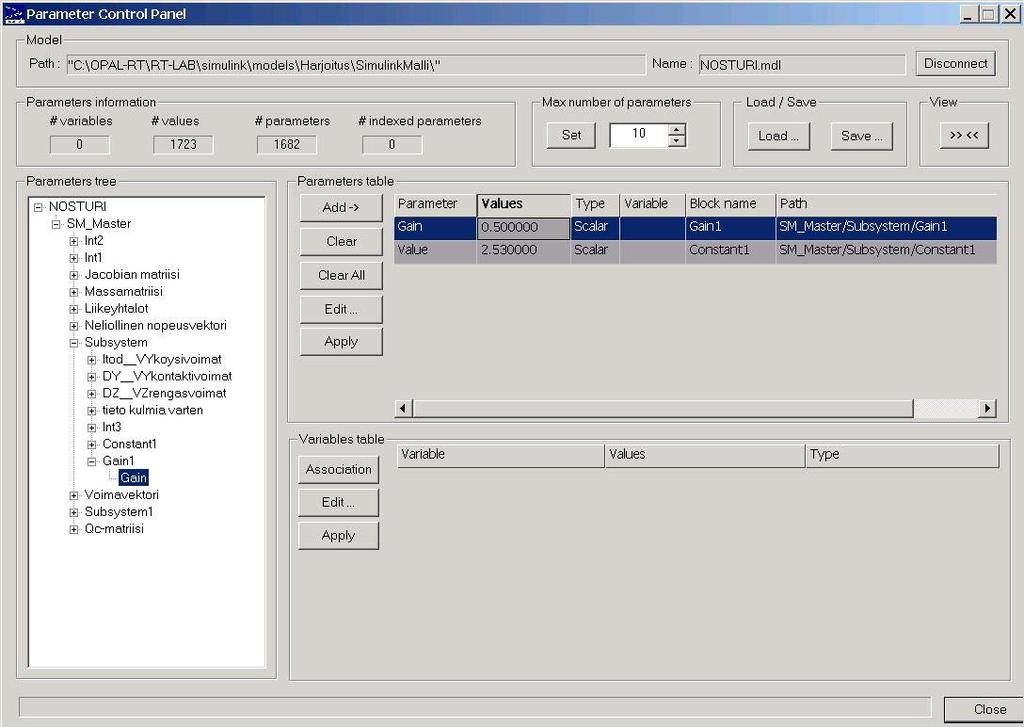This screenshot has width=1024, height=727.
Task: Minimize the Parameter Control Panel window
Action: (x=968, y=14)
